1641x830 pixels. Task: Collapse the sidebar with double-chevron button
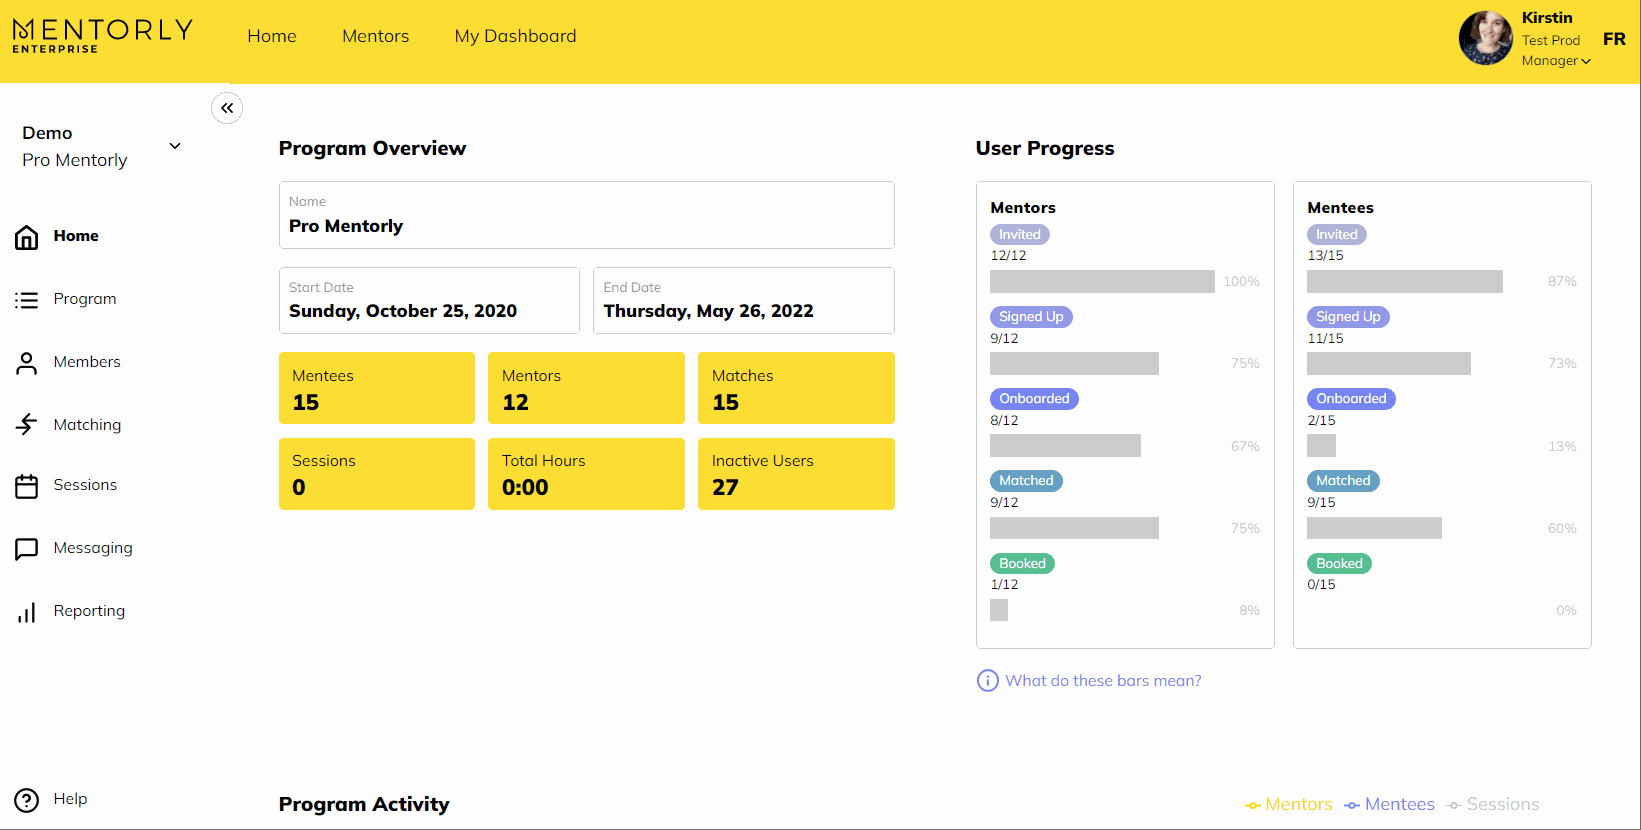pyautogui.click(x=227, y=108)
